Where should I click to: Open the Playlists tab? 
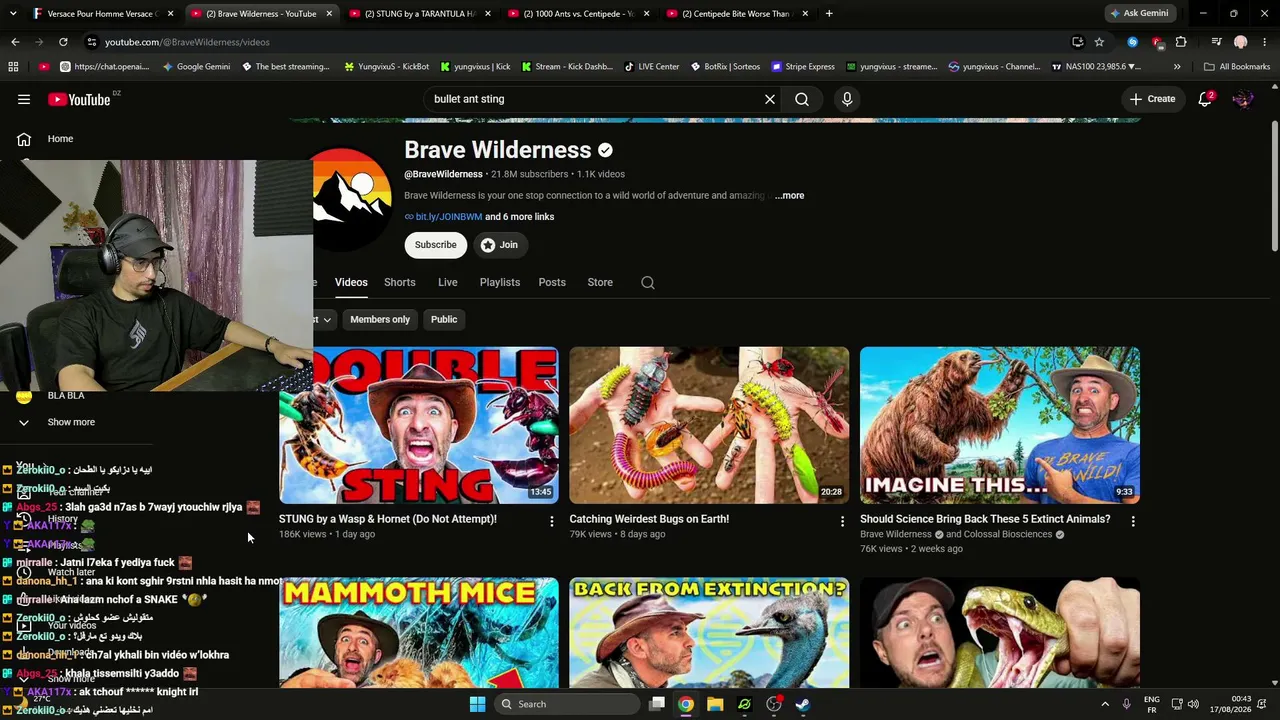pos(500,282)
